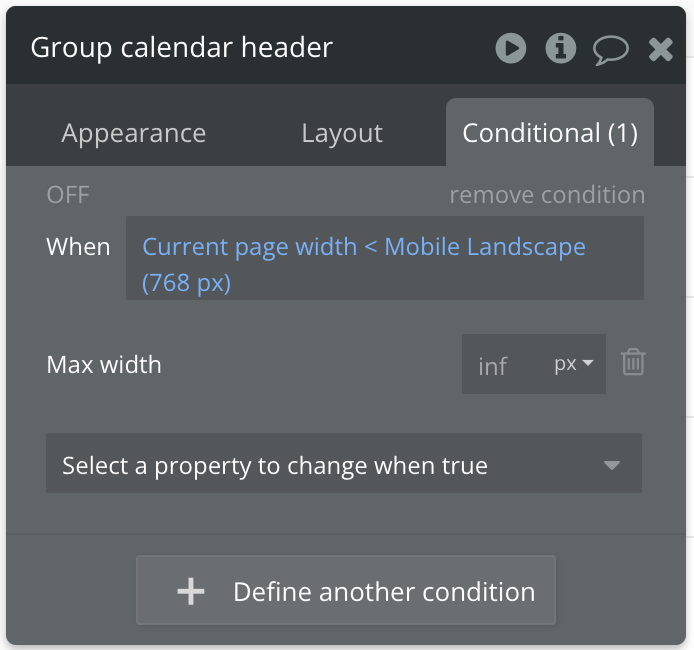Click the 'Max width' property label
694x650 pixels.
(x=104, y=364)
